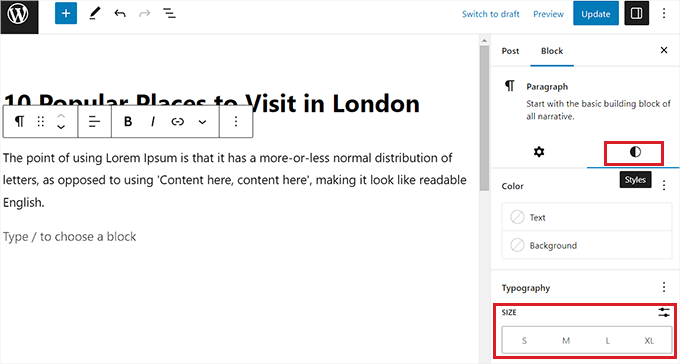
Task: Click the WordPress logo icon
Action: pyautogui.click(x=19, y=14)
